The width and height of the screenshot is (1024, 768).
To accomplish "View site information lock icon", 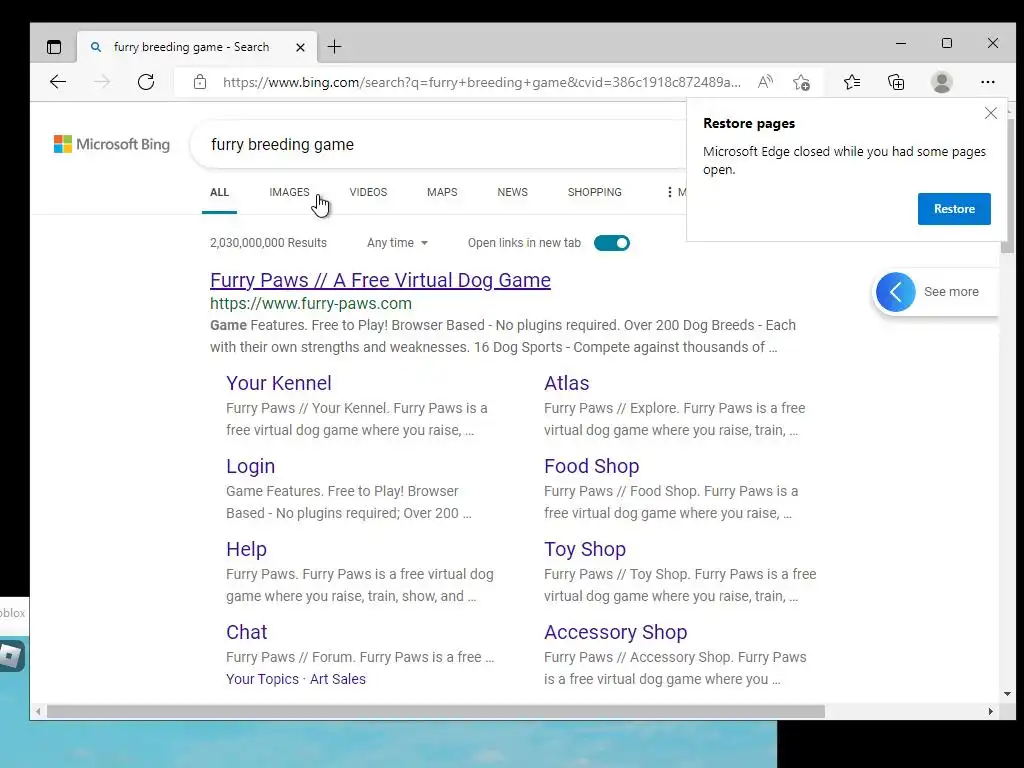I will coord(200,82).
